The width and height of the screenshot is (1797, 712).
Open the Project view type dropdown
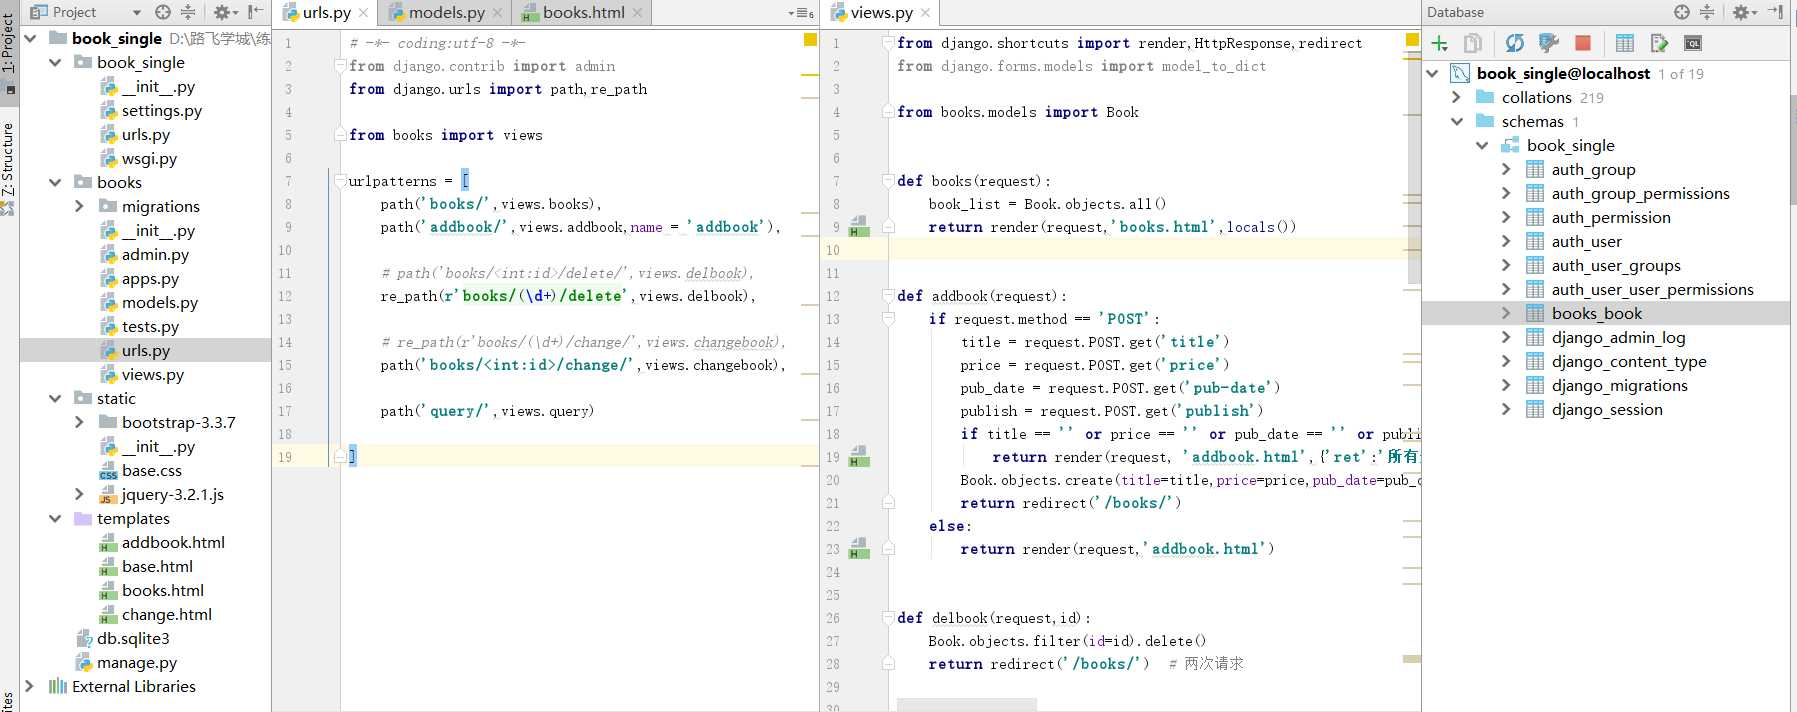point(137,12)
